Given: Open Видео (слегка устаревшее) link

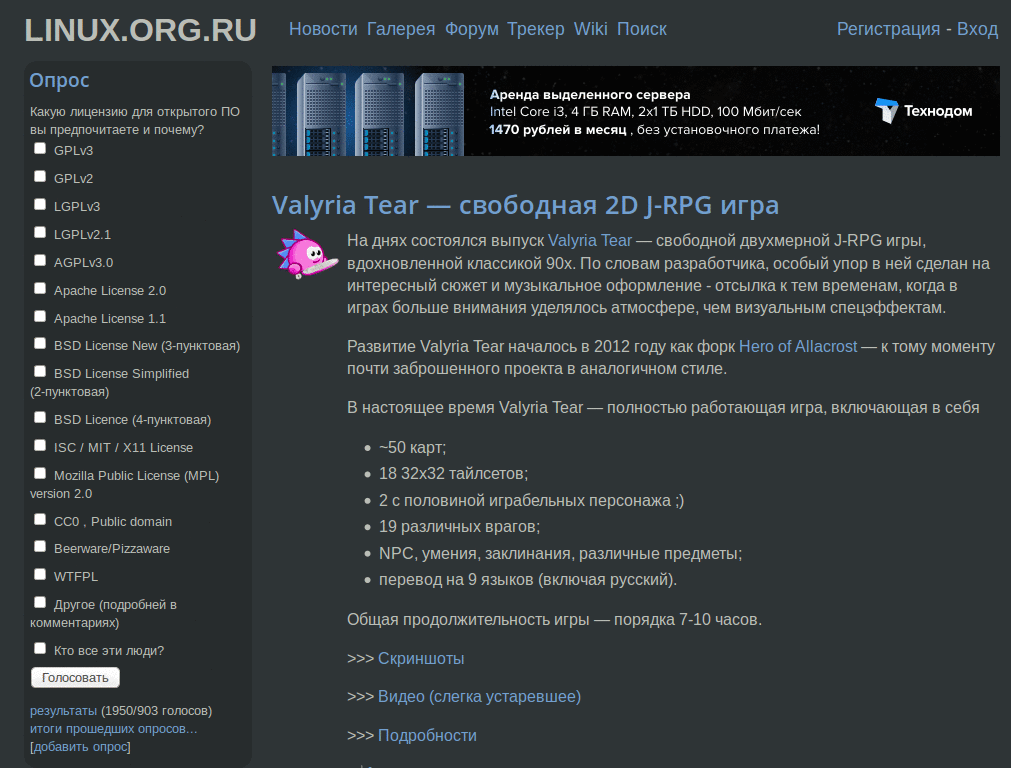Looking at the screenshot, I should click(479, 697).
